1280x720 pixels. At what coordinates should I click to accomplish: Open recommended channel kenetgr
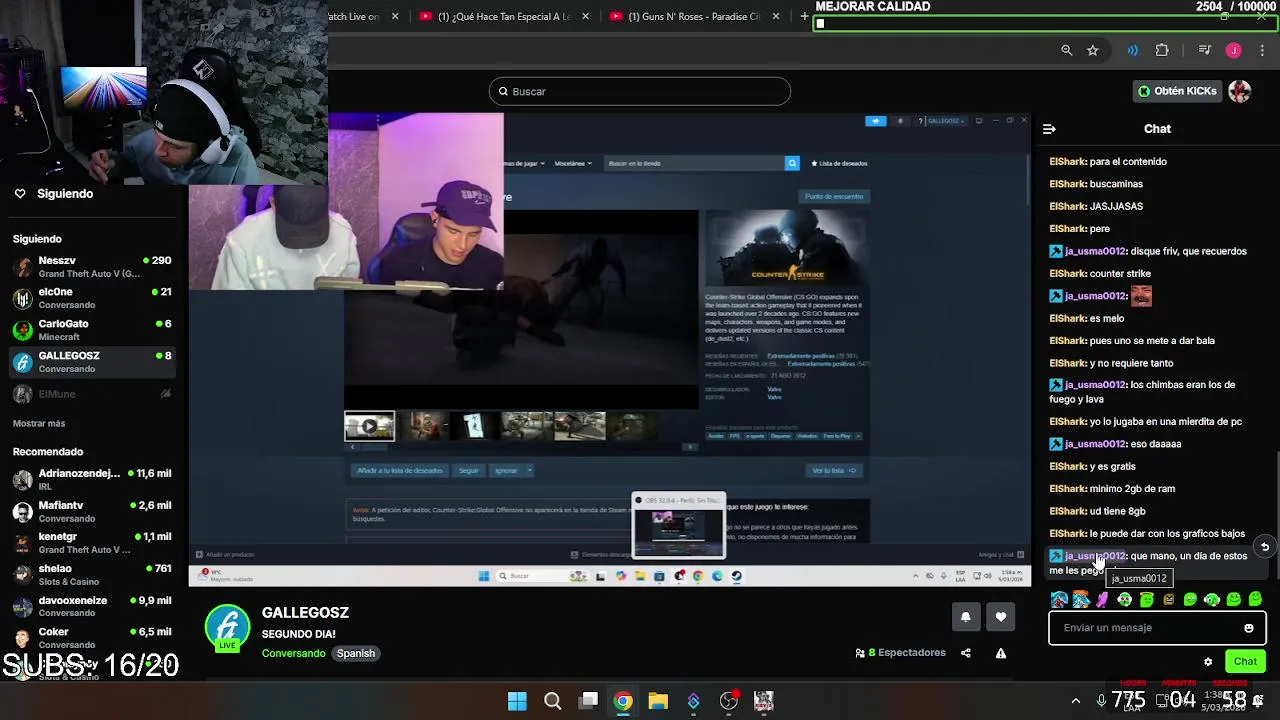(x=92, y=543)
